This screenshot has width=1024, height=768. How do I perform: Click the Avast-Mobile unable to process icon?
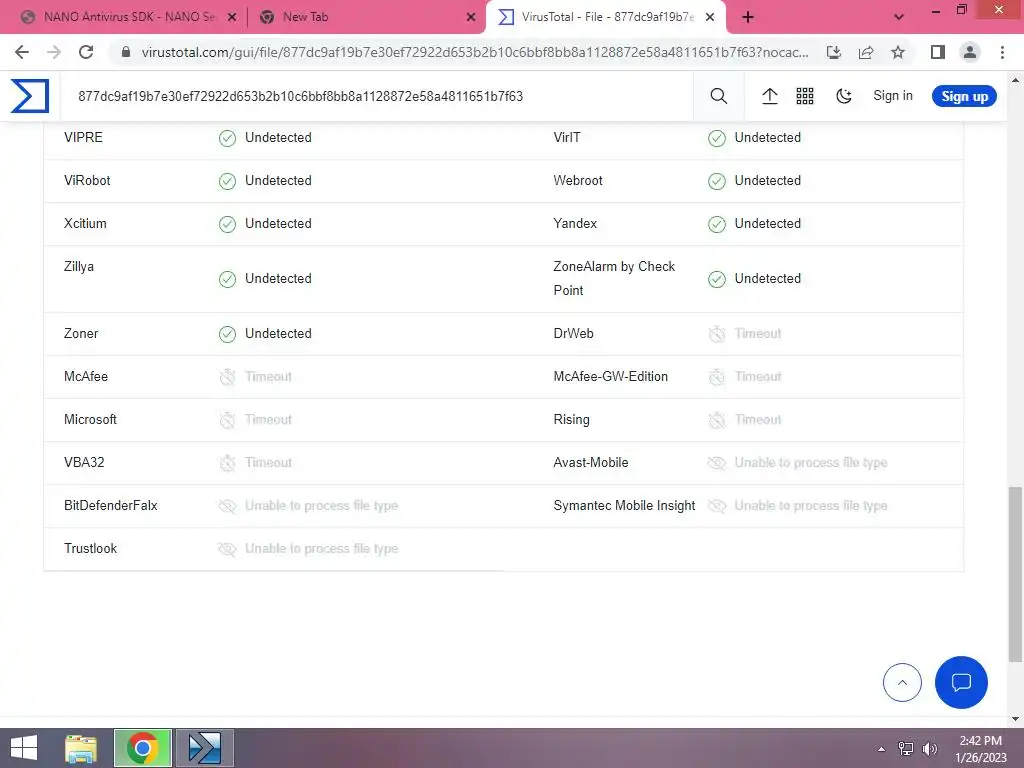tap(716, 464)
